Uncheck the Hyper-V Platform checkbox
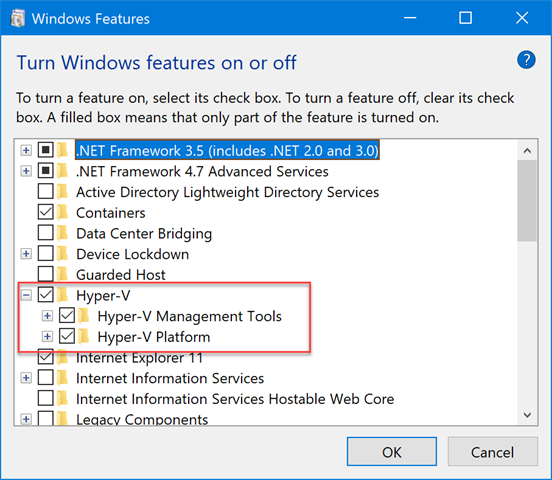This screenshot has height=480, width=552. [x=67, y=336]
